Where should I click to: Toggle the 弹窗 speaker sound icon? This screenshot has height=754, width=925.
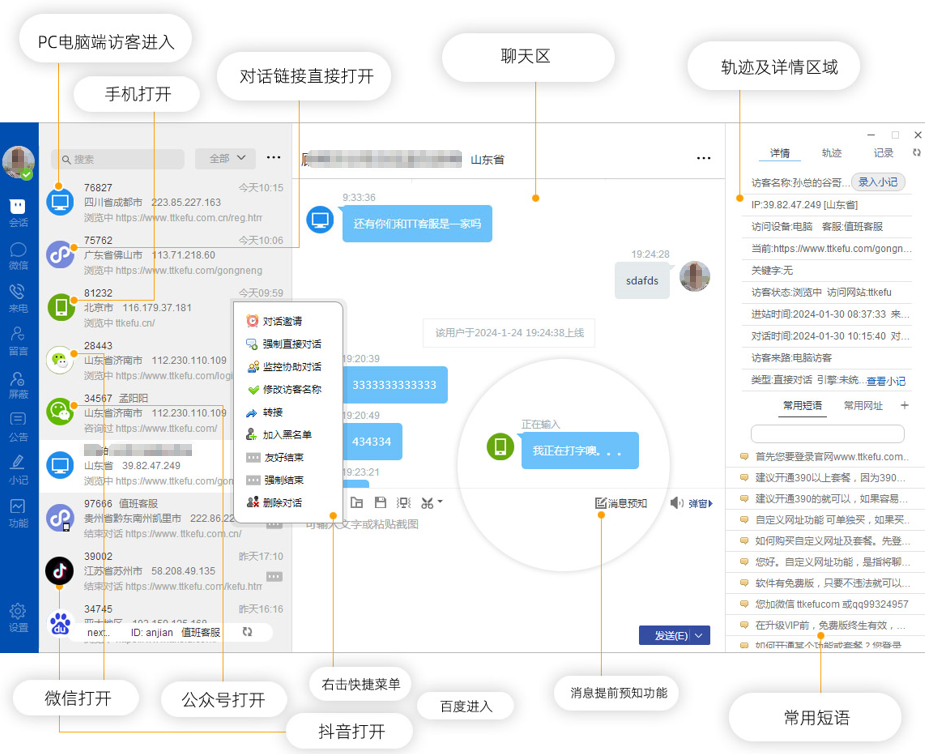pyautogui.click(x=677, y=502)
